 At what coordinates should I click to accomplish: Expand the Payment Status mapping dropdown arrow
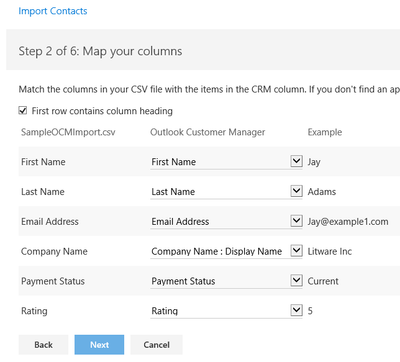296,280
